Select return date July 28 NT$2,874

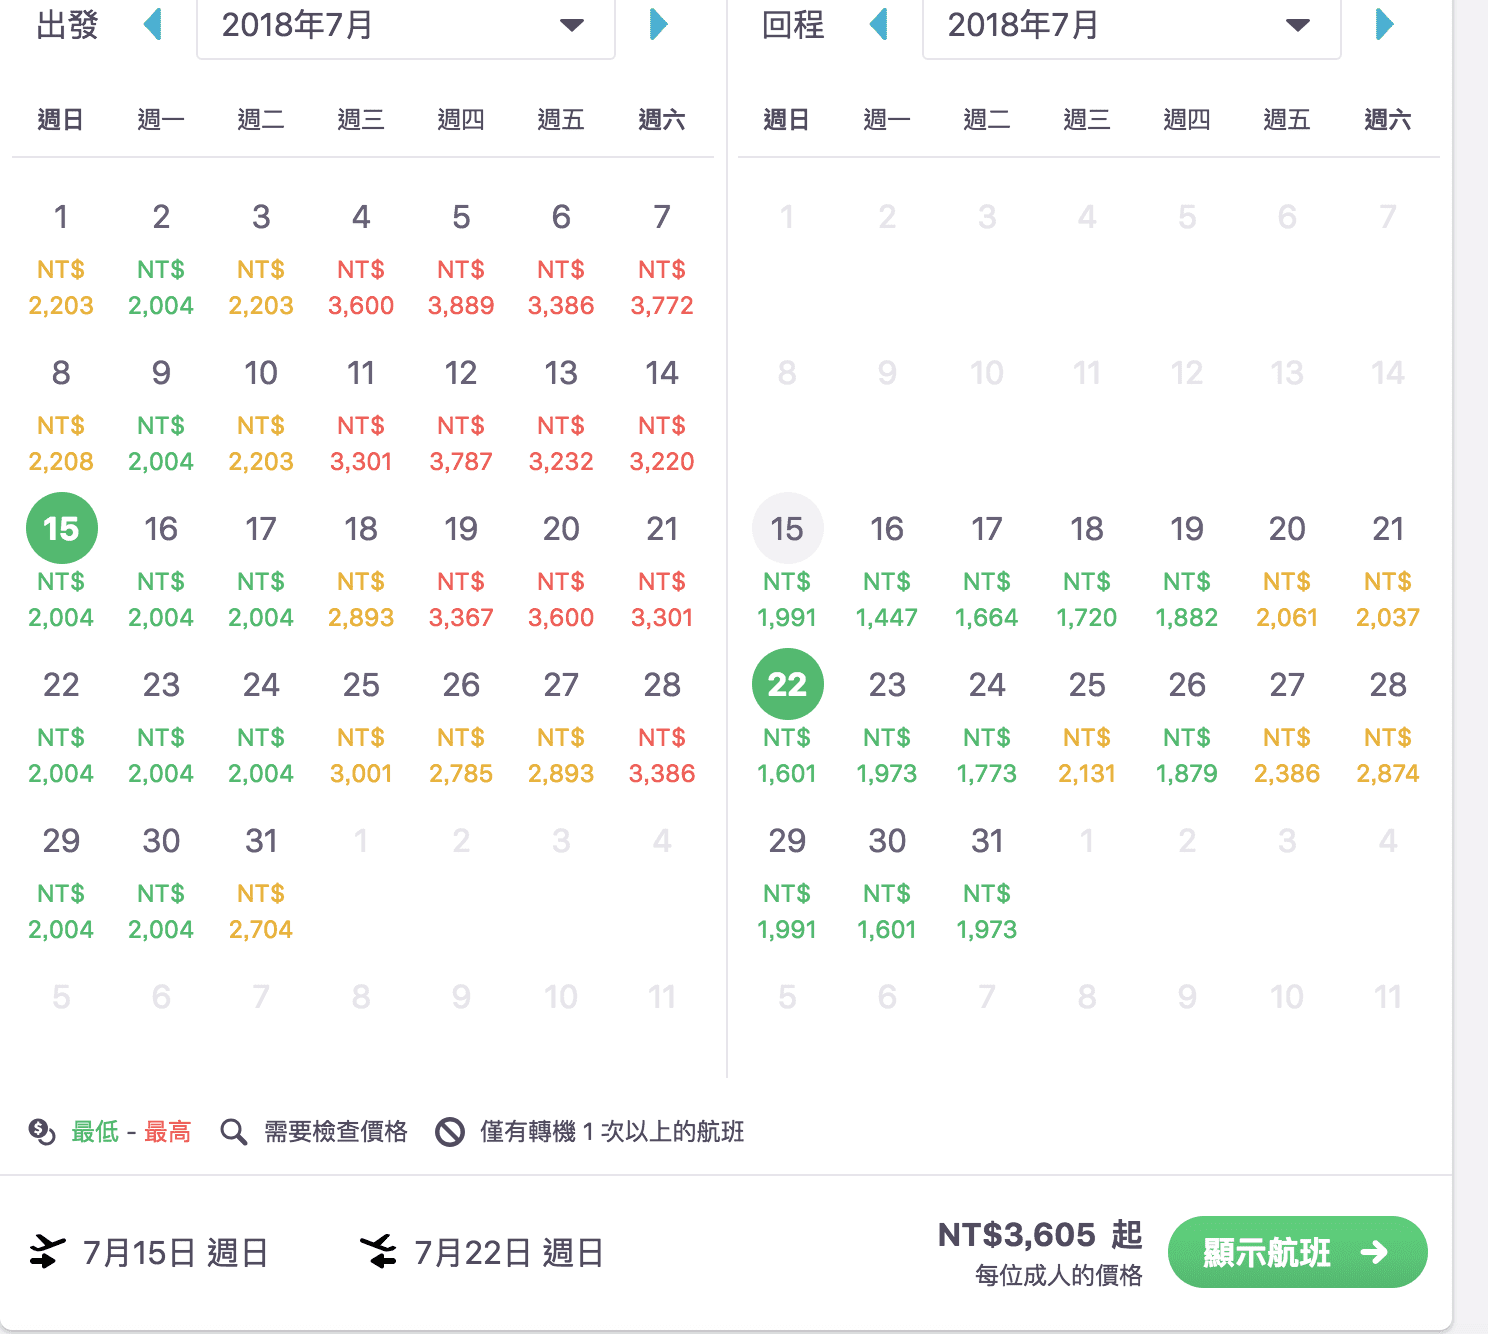coord(1388,728)
